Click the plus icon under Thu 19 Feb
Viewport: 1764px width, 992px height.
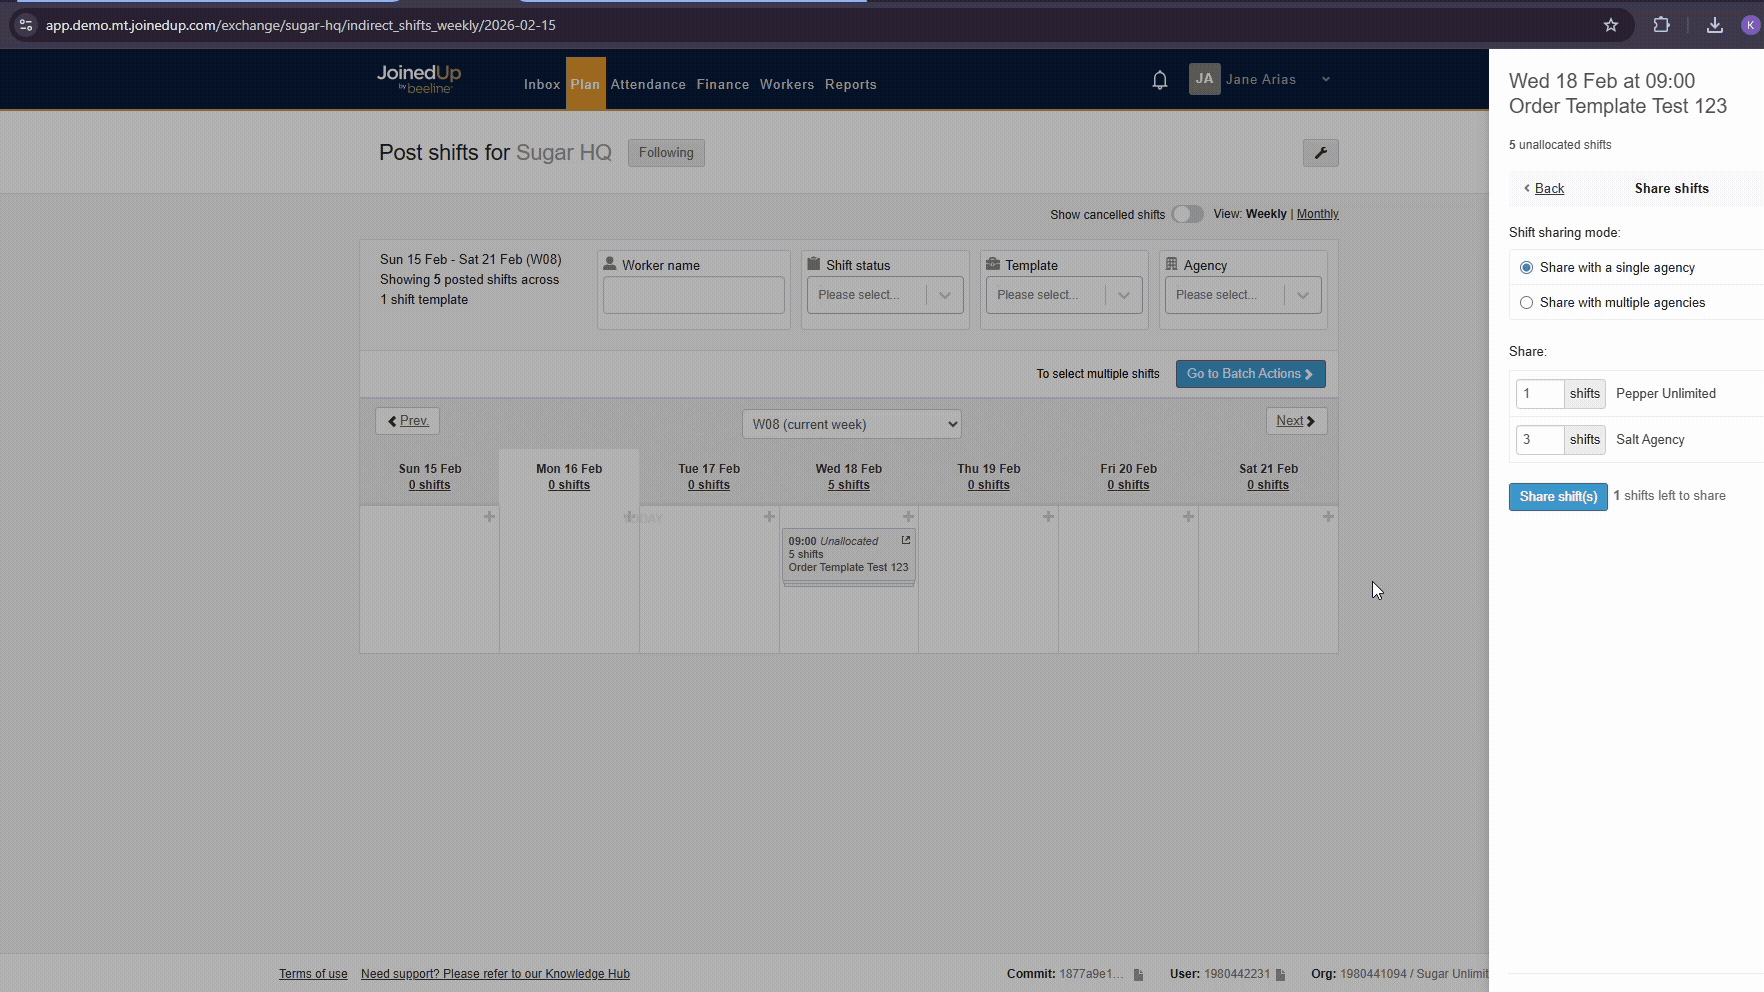(x=1048, y=517)
